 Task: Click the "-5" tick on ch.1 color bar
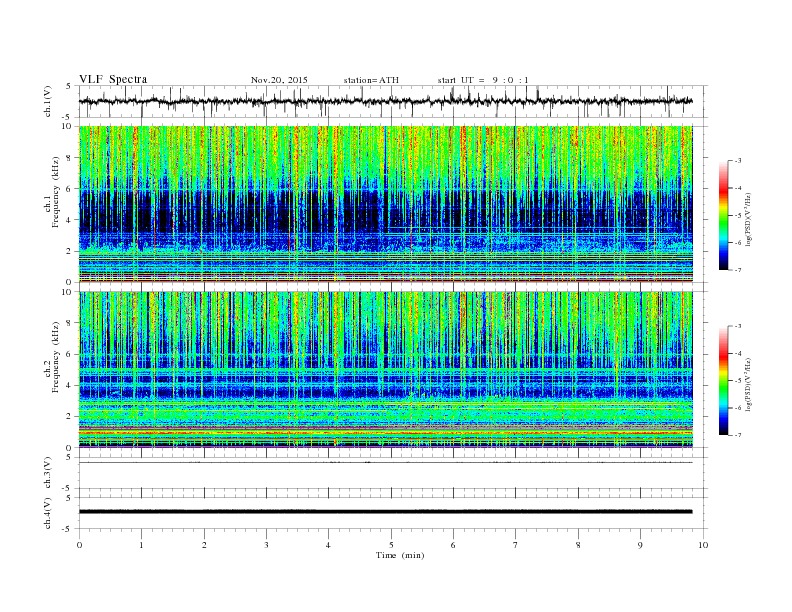coord(738,216)
